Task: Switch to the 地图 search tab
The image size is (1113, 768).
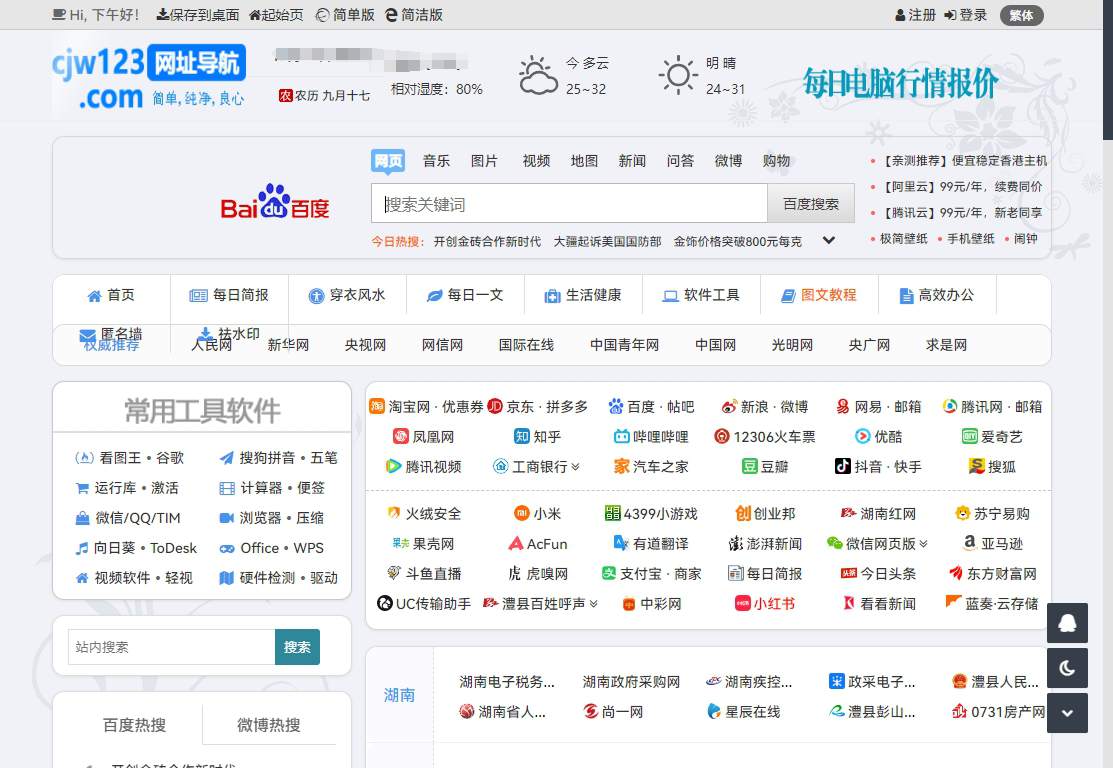Action: [x=584, y=161]
